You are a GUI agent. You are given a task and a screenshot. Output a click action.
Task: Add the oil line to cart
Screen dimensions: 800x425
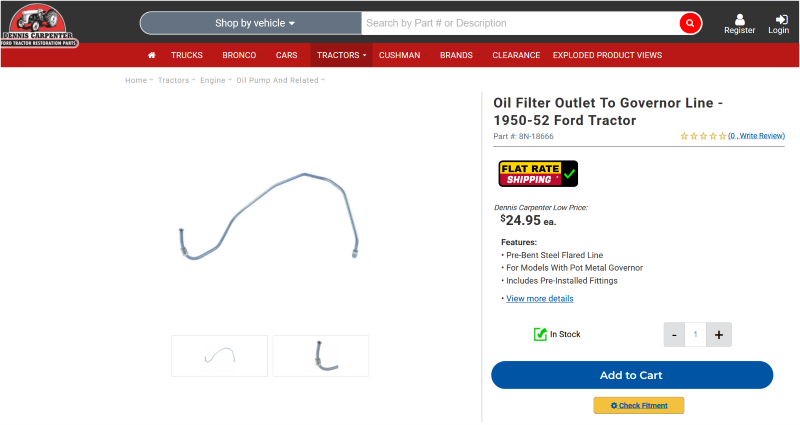click(x=632, y=375)
